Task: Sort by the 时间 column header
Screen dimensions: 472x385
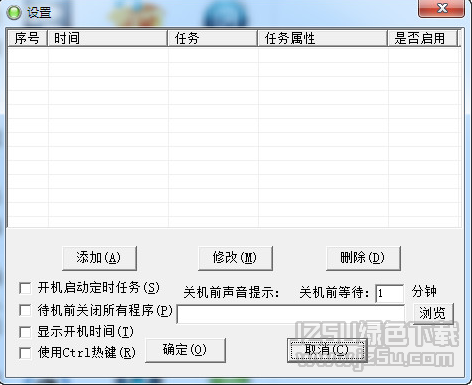Action: click(x=107, y=38)
